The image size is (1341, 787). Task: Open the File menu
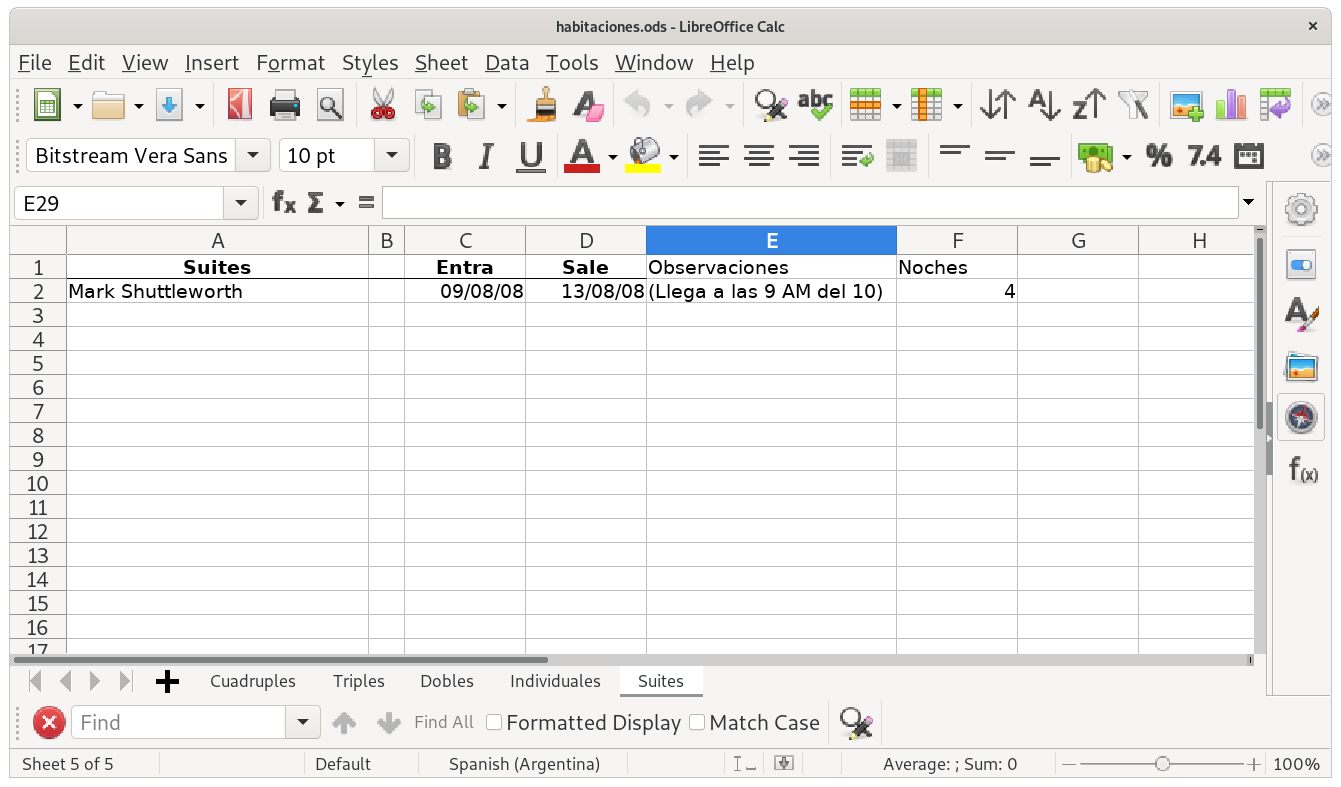click(x=35, y=63)
